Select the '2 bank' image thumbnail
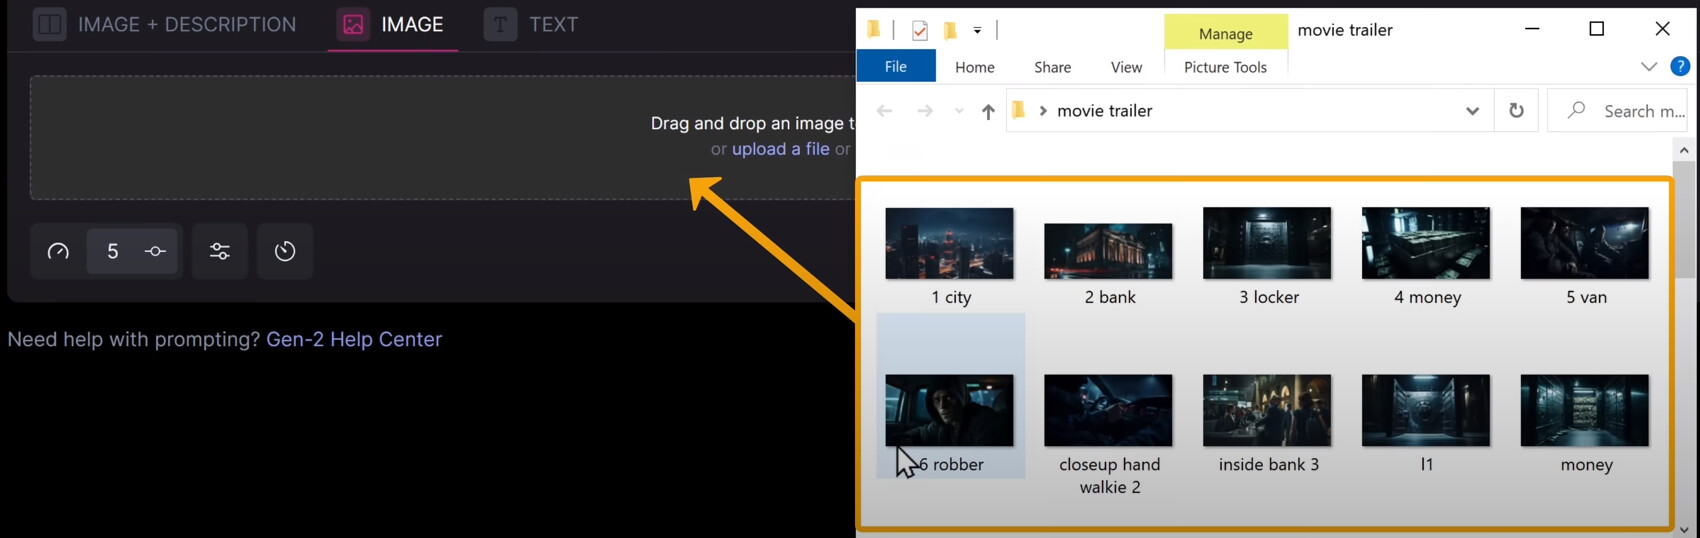The width and height of the screenshot is (1700, 538). pyautogui.click(x=1108, y=251)
